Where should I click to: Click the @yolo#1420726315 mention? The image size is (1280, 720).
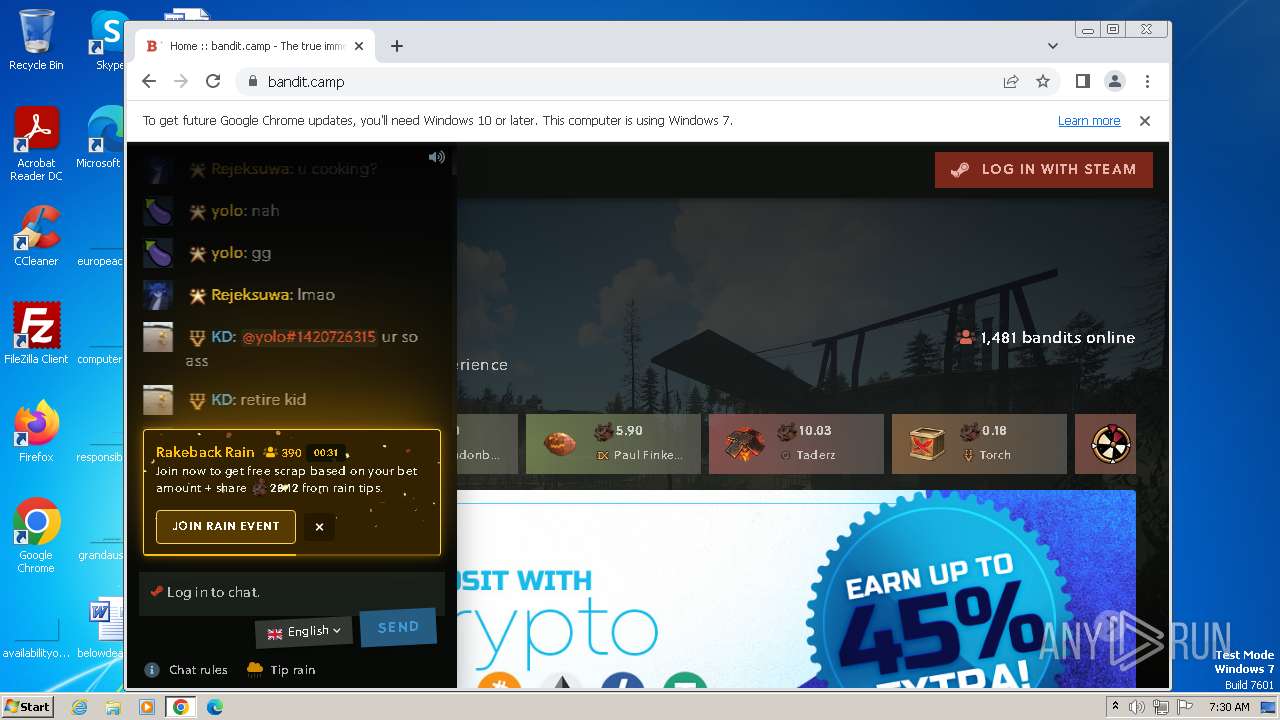coord(309,337)
